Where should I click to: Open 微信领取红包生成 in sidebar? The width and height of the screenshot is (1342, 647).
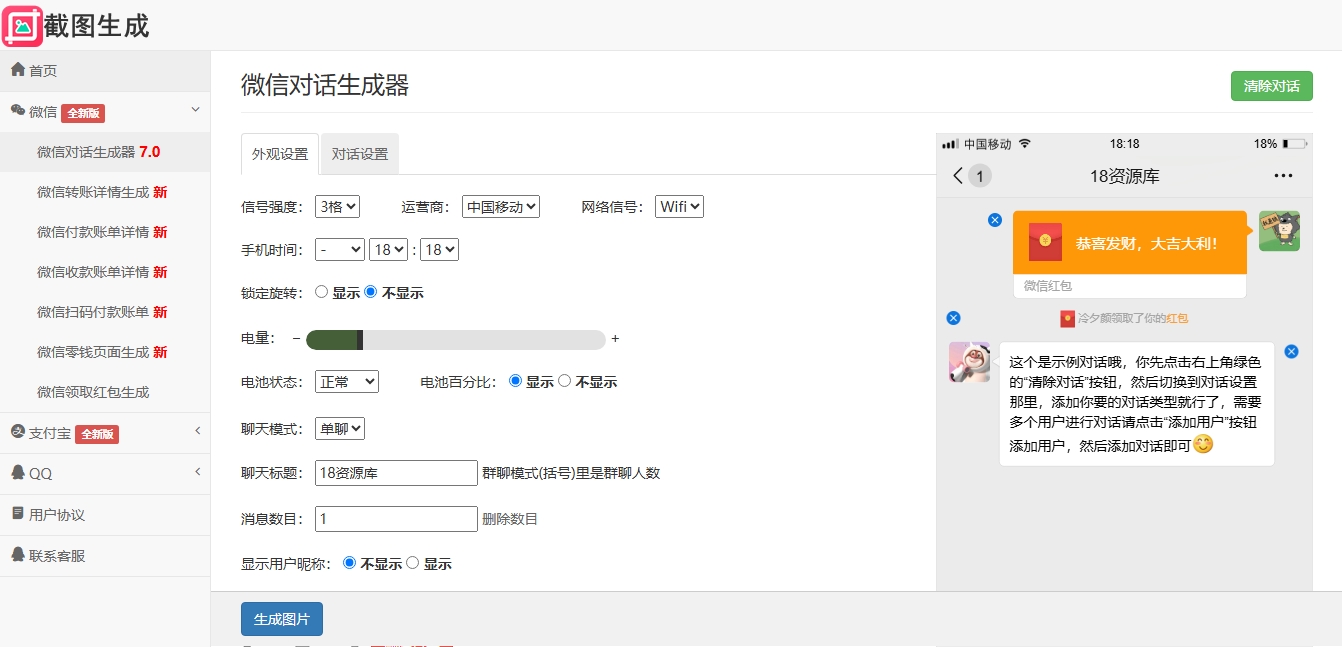(105, 392)
